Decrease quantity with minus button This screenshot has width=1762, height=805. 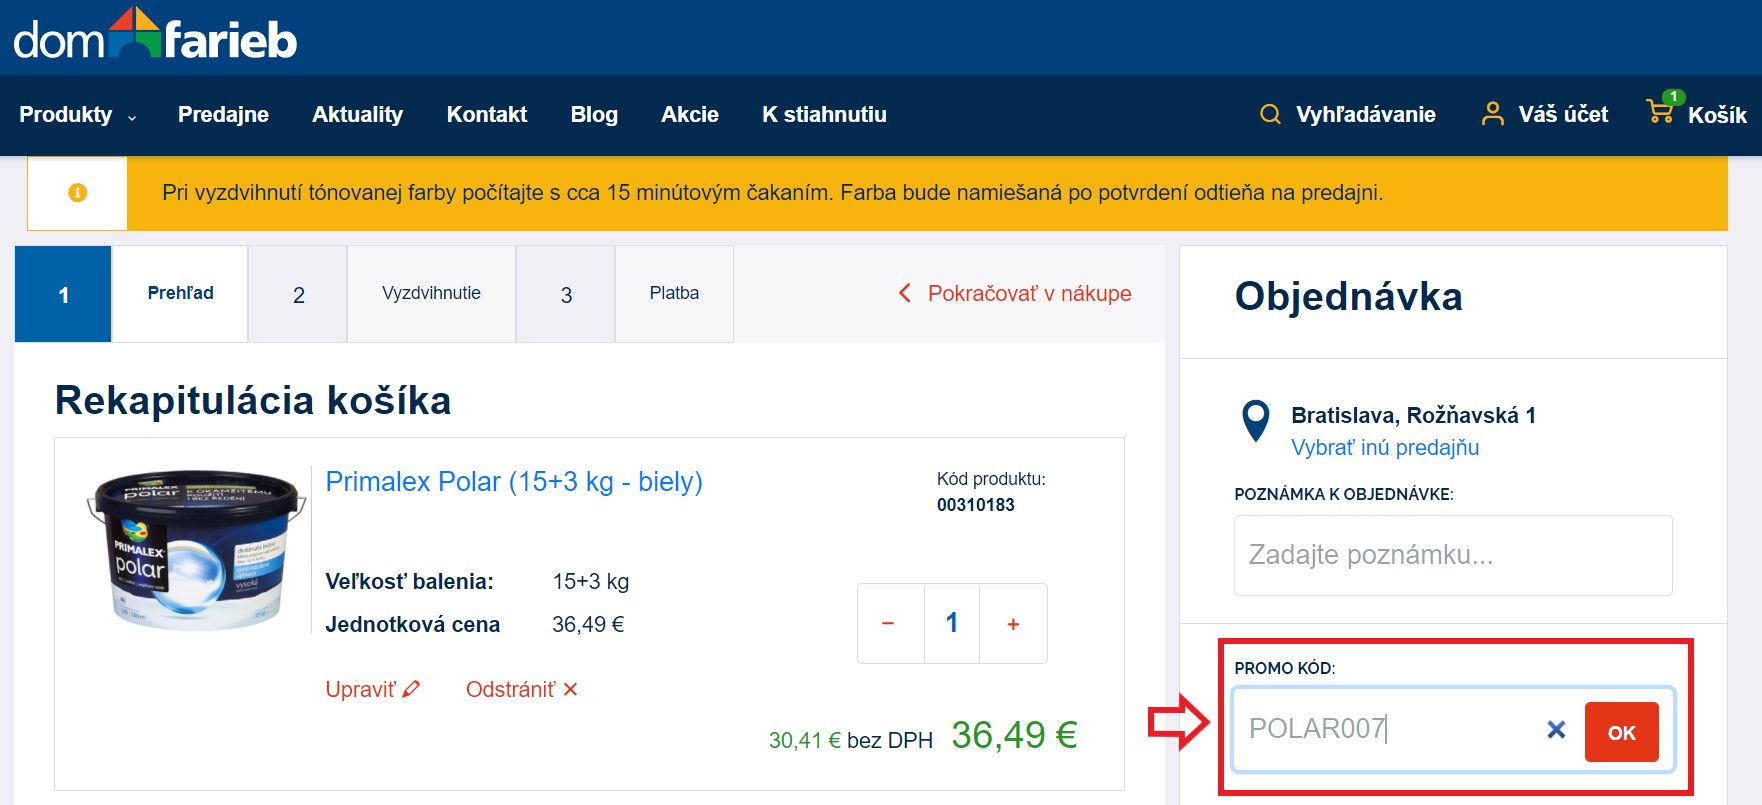[x=888, y=623]
